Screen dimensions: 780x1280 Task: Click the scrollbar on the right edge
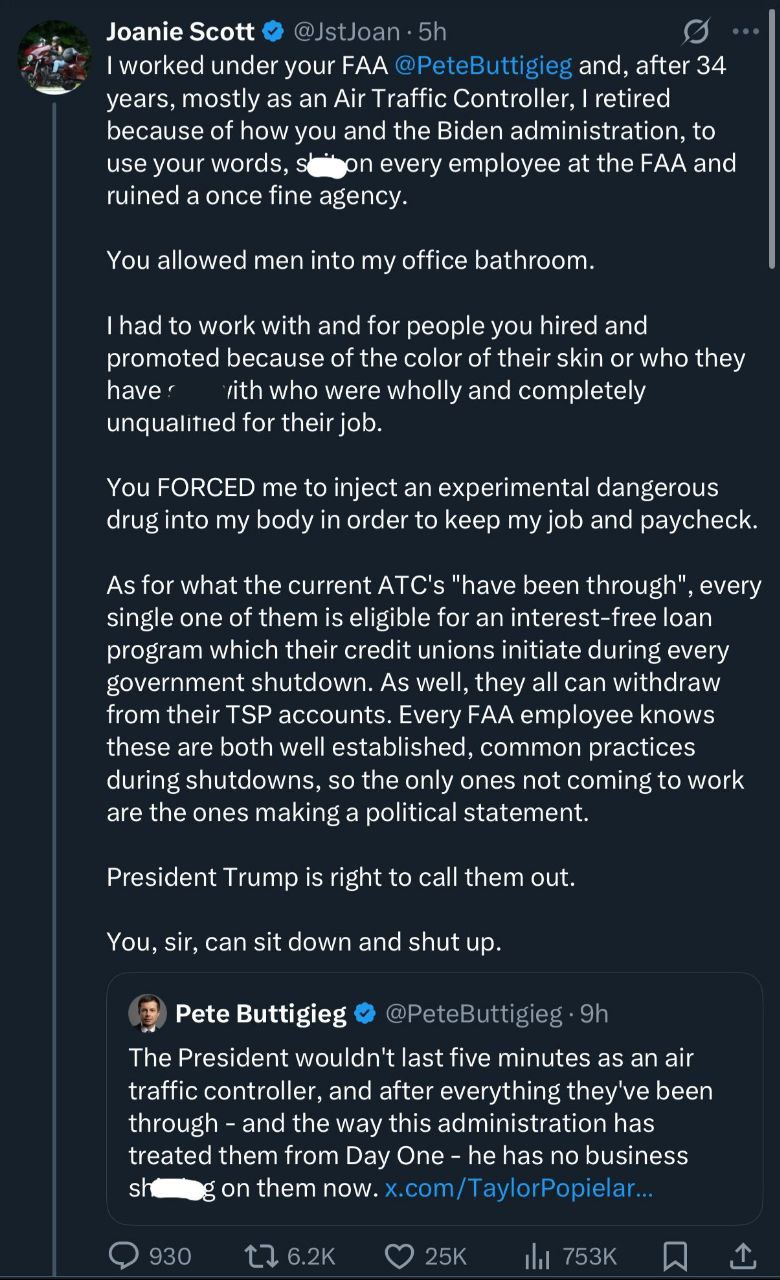(x=772, y=140)
